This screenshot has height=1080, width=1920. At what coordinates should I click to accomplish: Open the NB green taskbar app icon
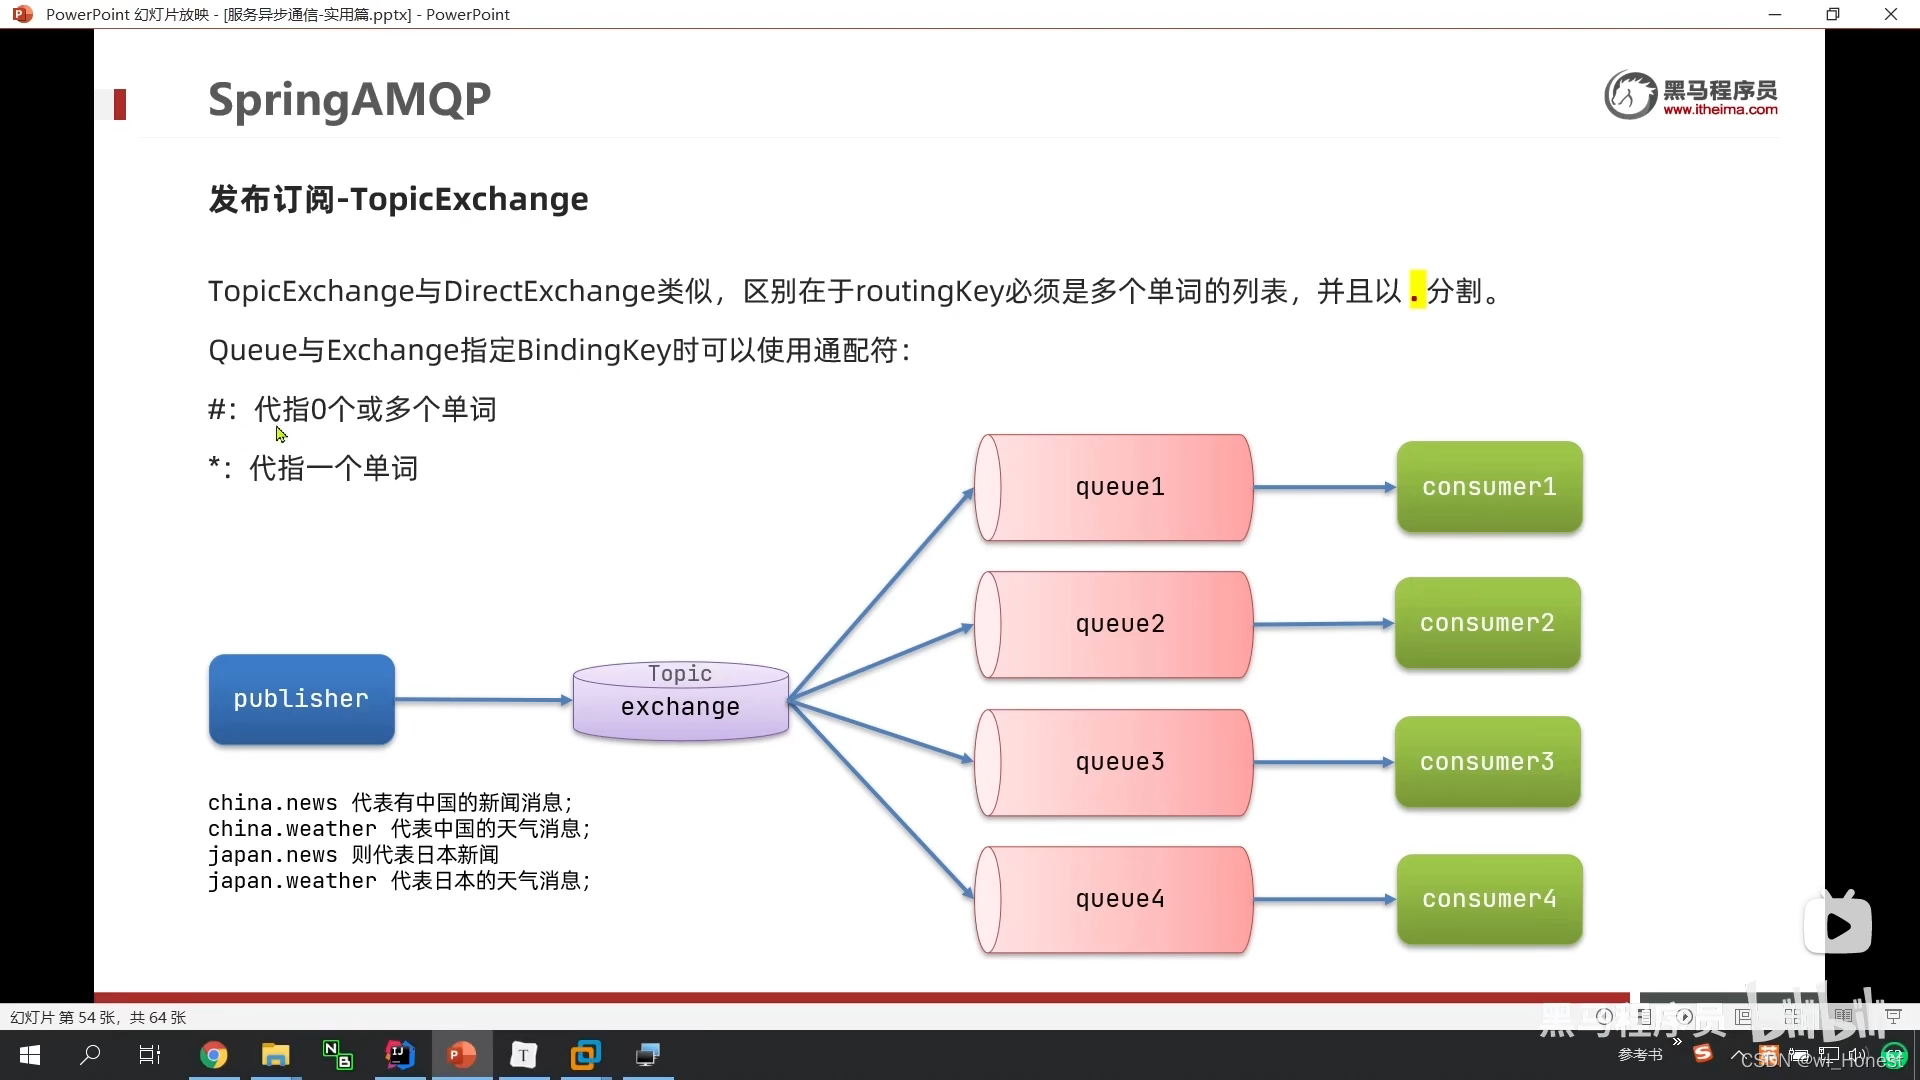[x=338, y=1055]
